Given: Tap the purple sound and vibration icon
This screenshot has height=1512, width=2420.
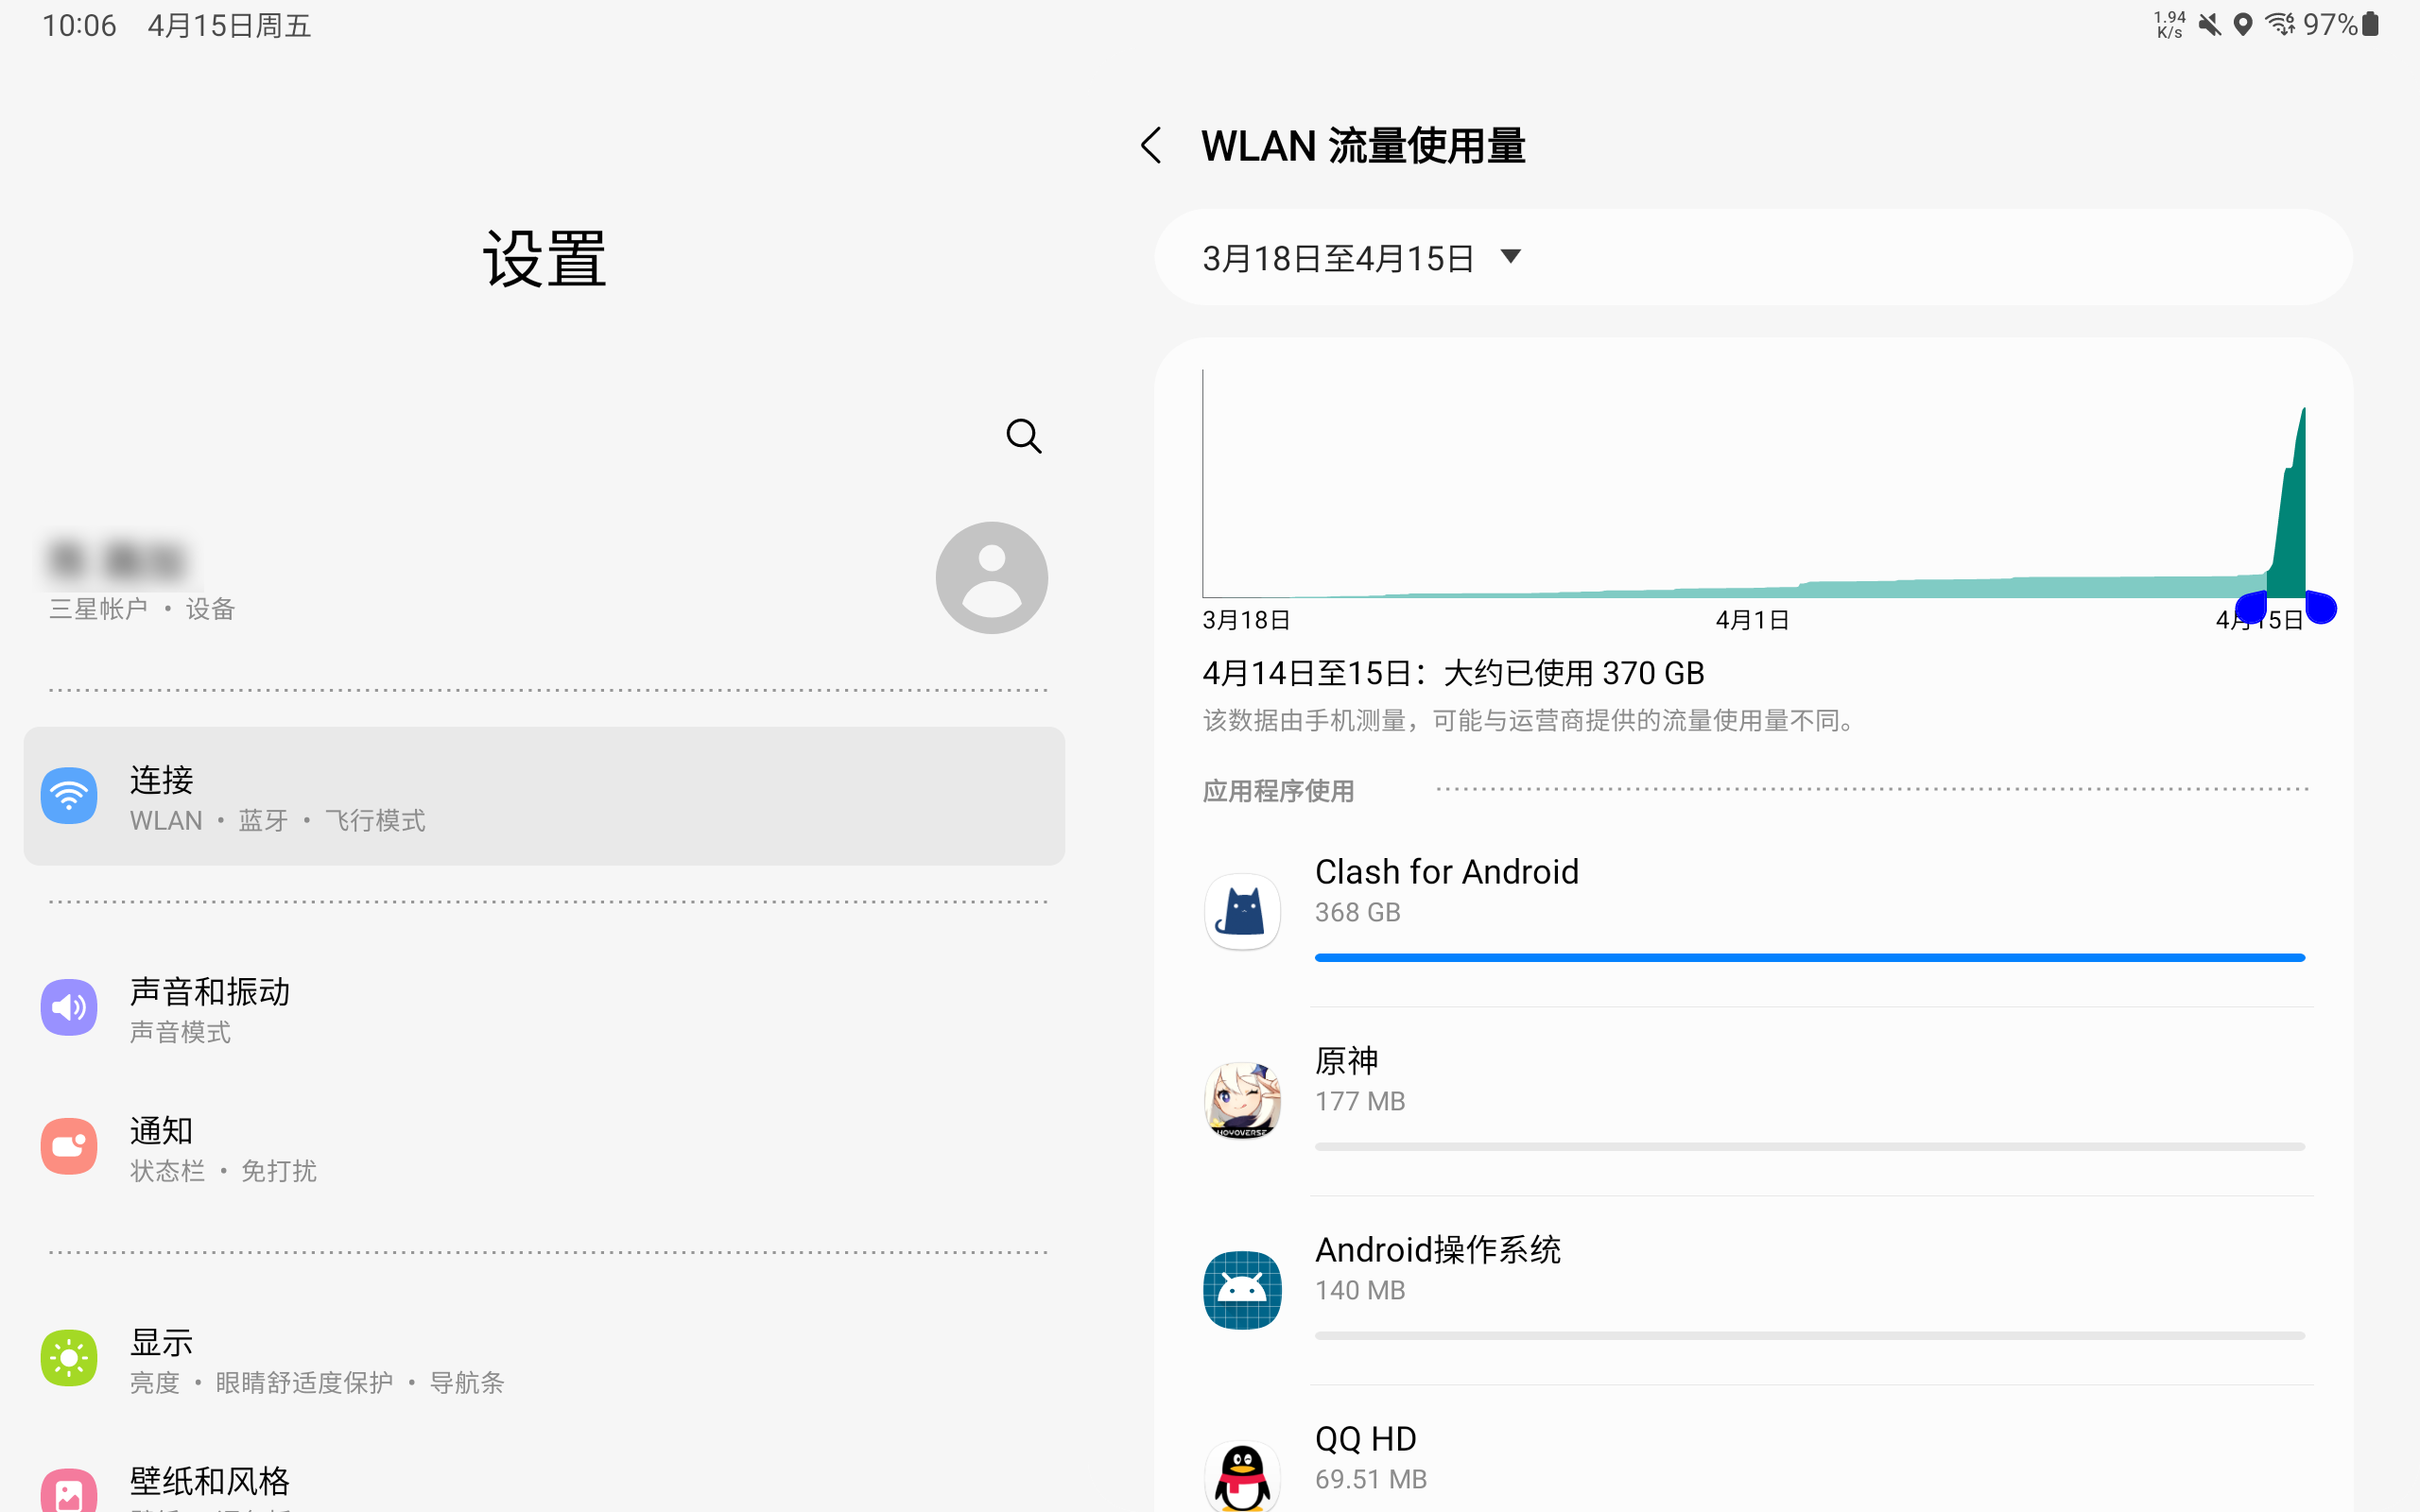Looking at the screenshot, I should point(69,1006).
